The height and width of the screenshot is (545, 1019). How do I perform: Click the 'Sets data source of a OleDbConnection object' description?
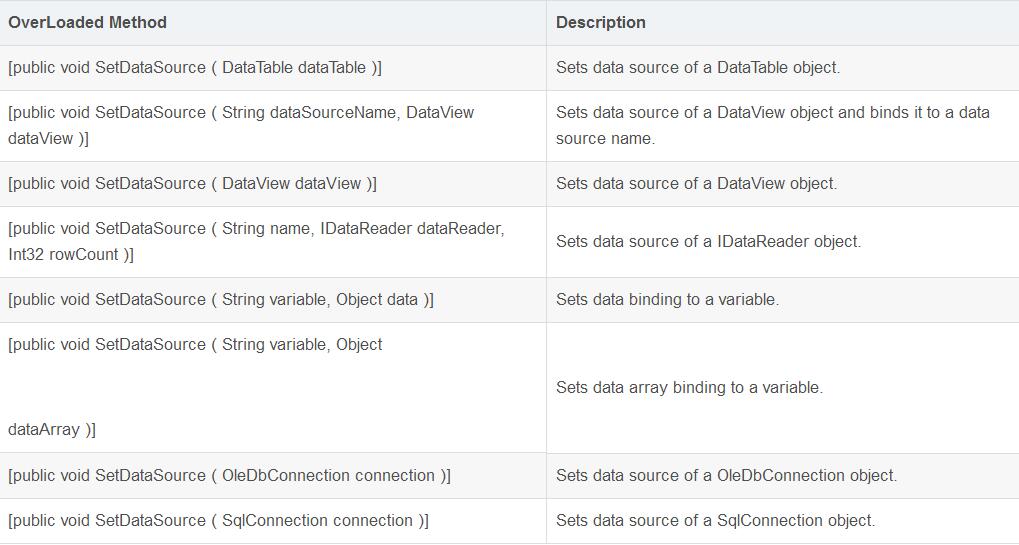point(726,476)
